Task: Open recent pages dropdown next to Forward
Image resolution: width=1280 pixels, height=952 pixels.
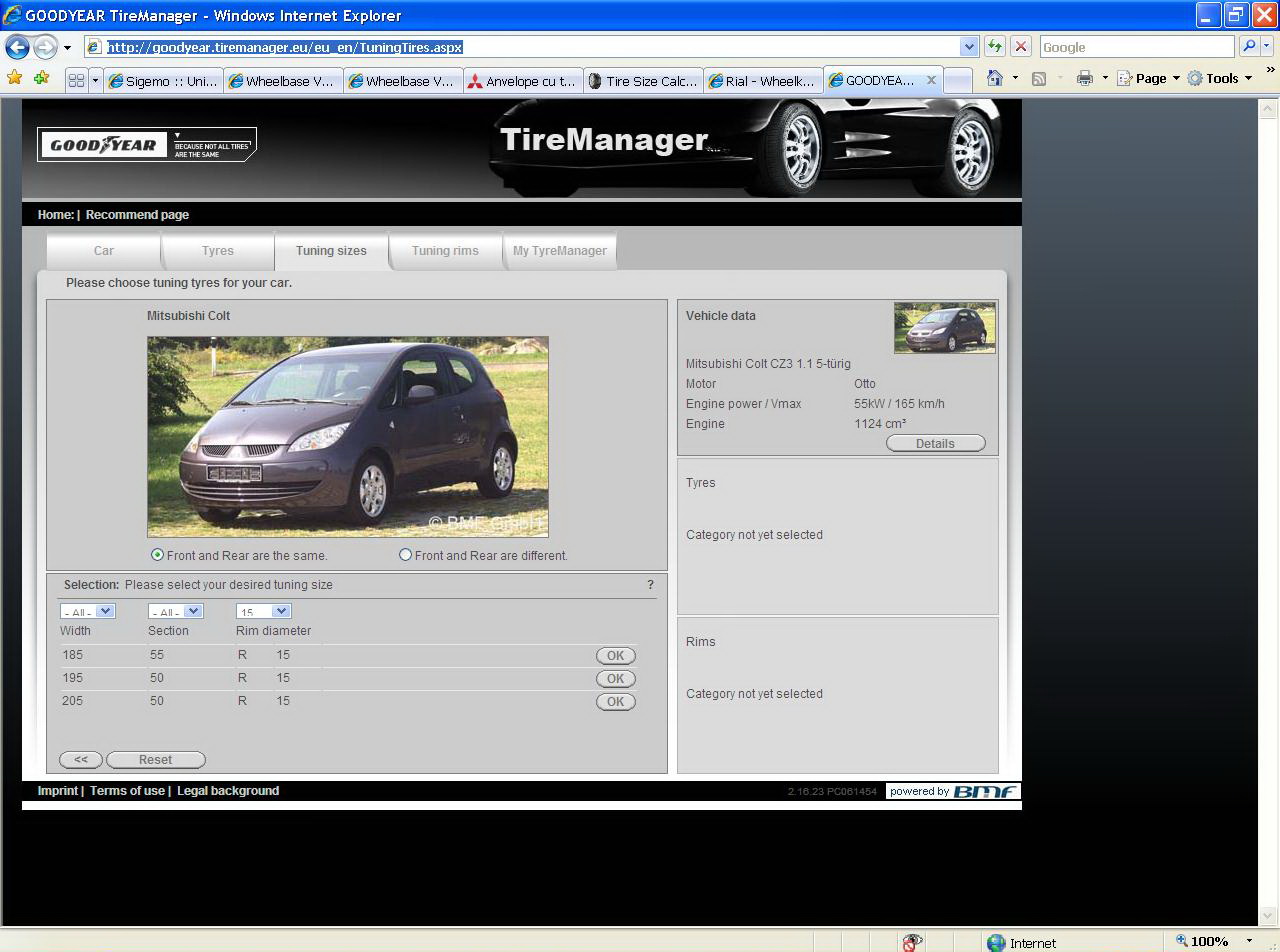Action: (67, 47)
